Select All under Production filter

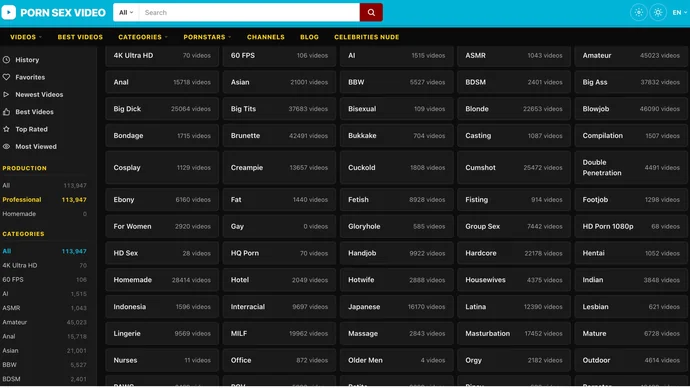tap(44, 185)
